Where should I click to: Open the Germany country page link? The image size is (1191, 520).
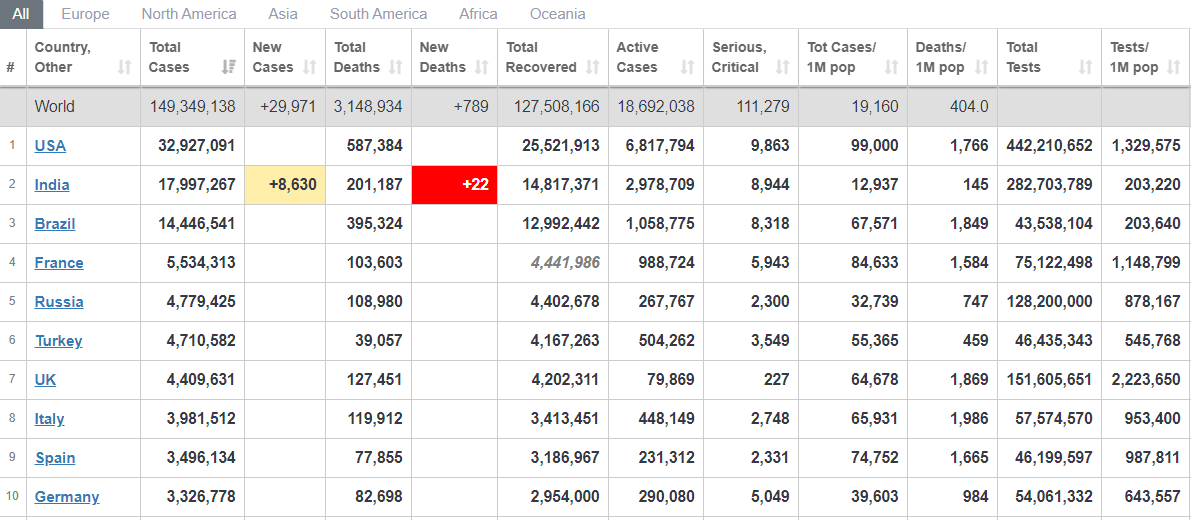tap(67, 497)
